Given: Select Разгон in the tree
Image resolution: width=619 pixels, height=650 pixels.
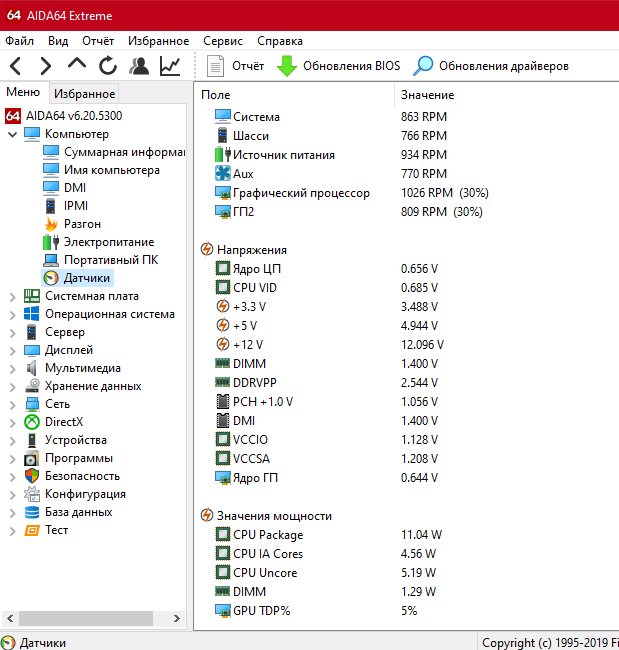Looking at the screenshot, I should [x=82, y=224].
